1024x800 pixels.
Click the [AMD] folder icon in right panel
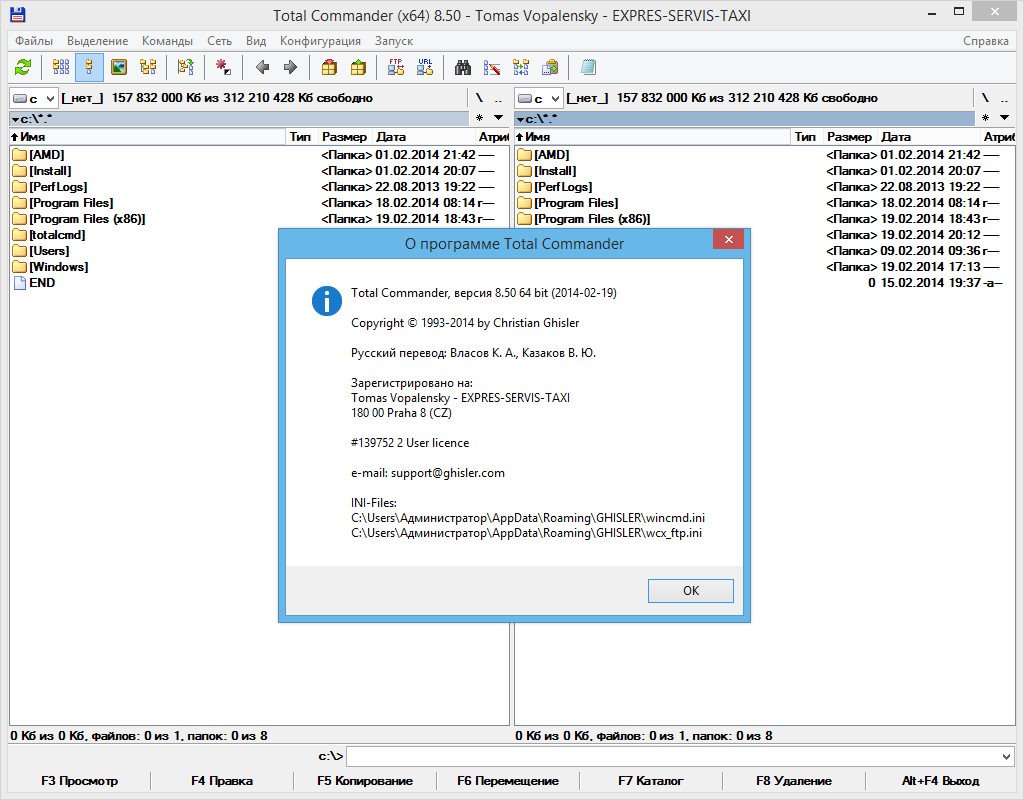tap(524, 155)
